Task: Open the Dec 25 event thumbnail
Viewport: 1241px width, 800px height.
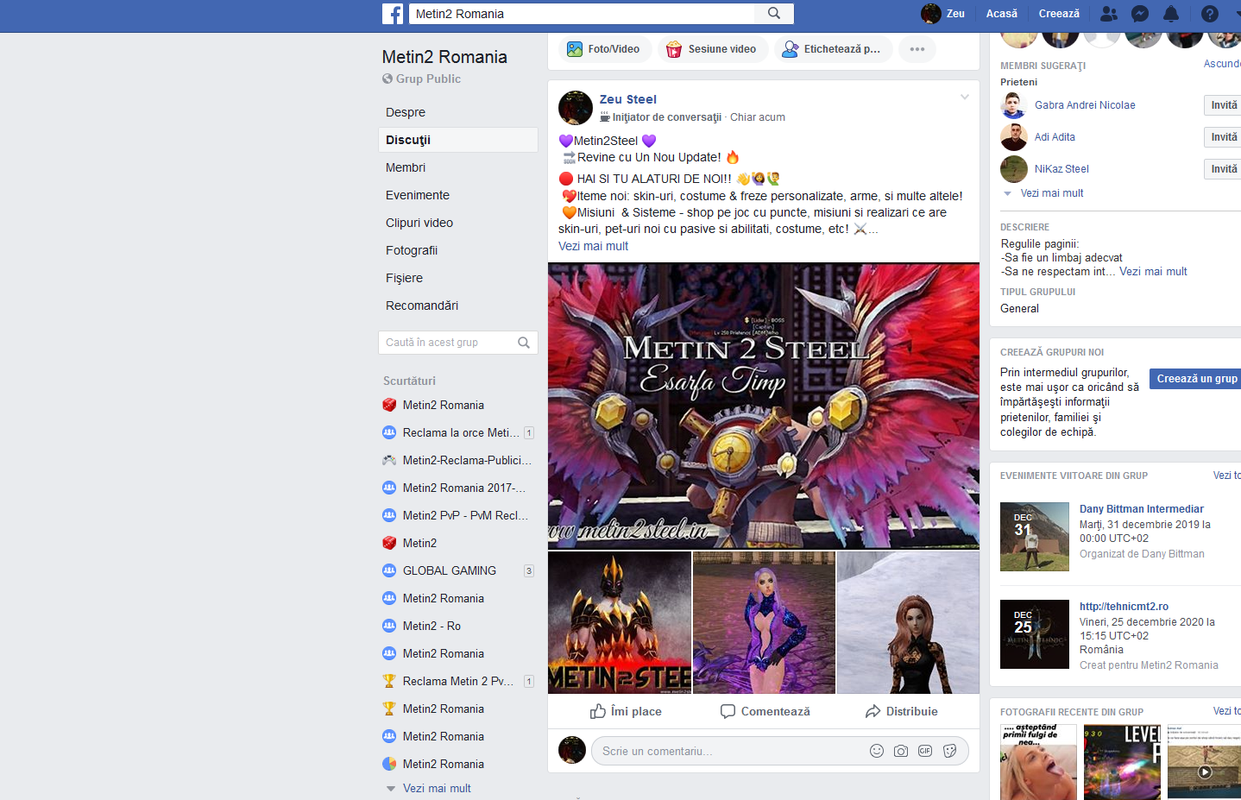Action: click(1034, 634)
